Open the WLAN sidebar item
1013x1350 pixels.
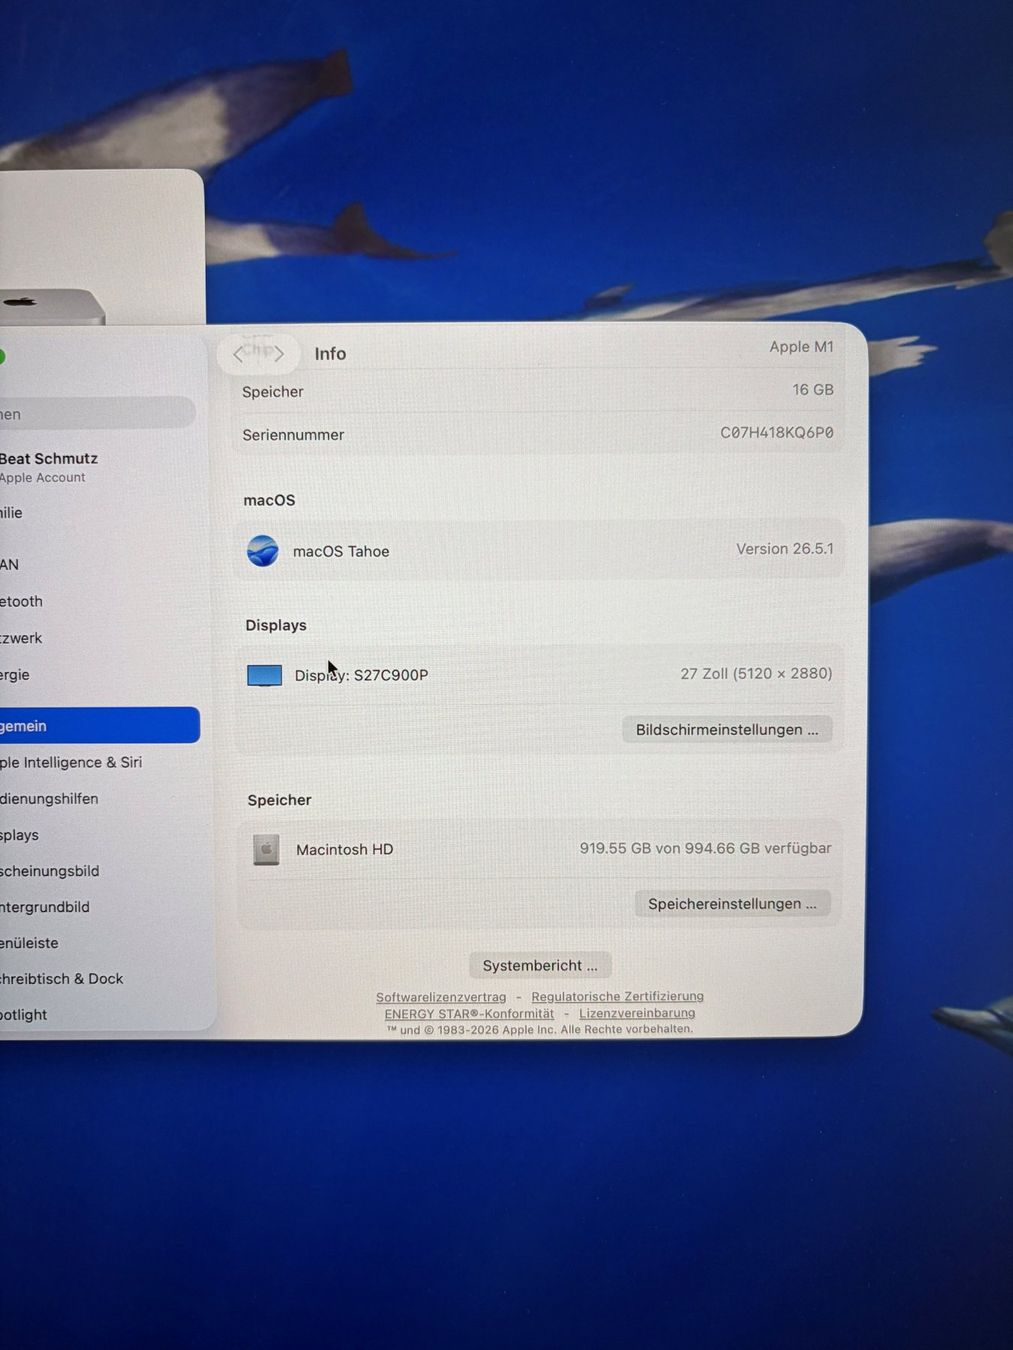click(x=10, y=565)
